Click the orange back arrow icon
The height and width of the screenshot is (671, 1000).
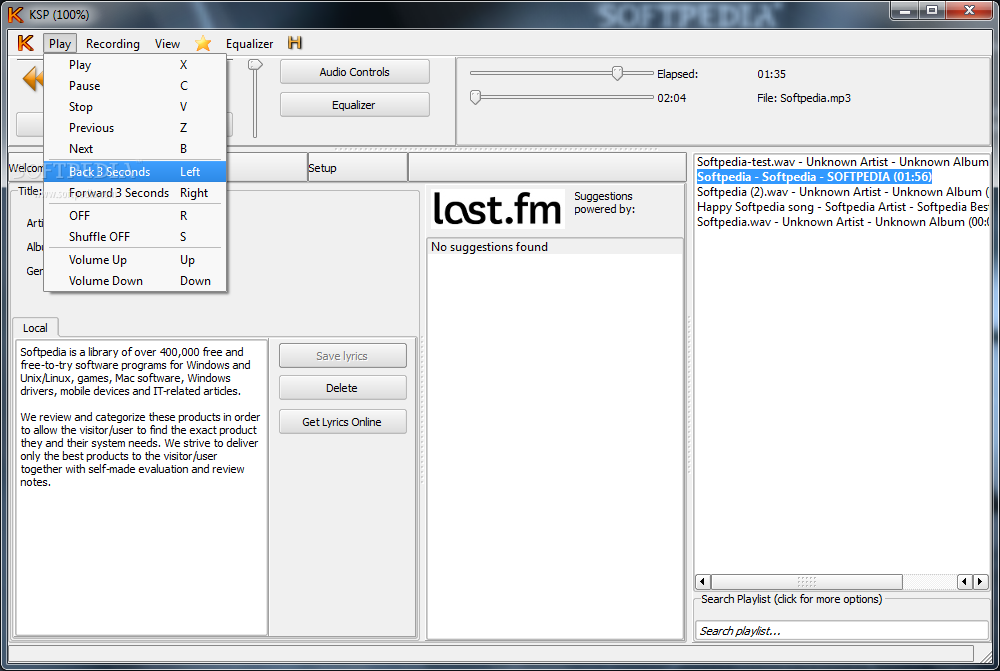pos(32,79)
